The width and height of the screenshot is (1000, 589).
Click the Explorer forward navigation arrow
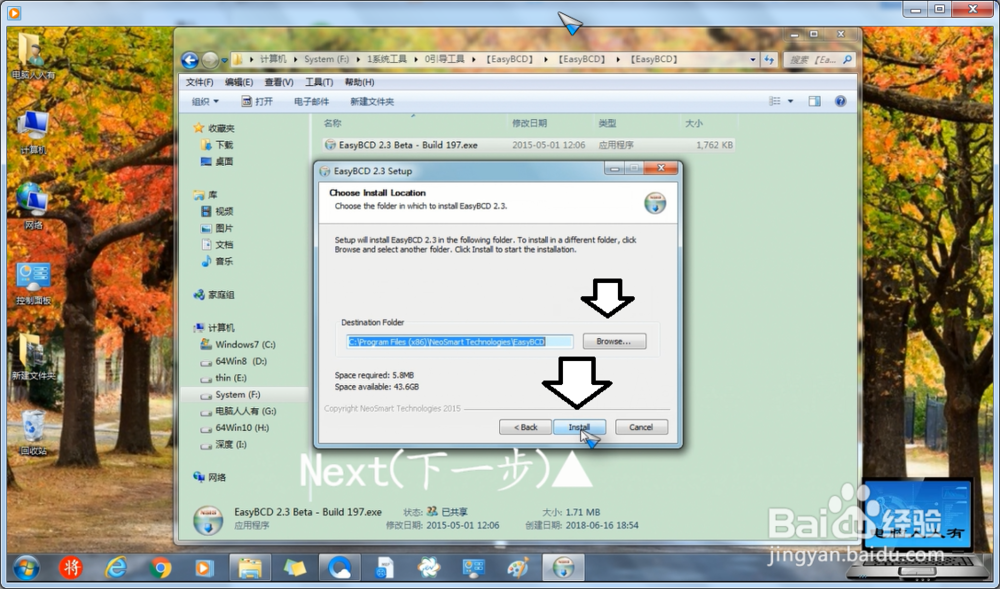pos(210,60)
